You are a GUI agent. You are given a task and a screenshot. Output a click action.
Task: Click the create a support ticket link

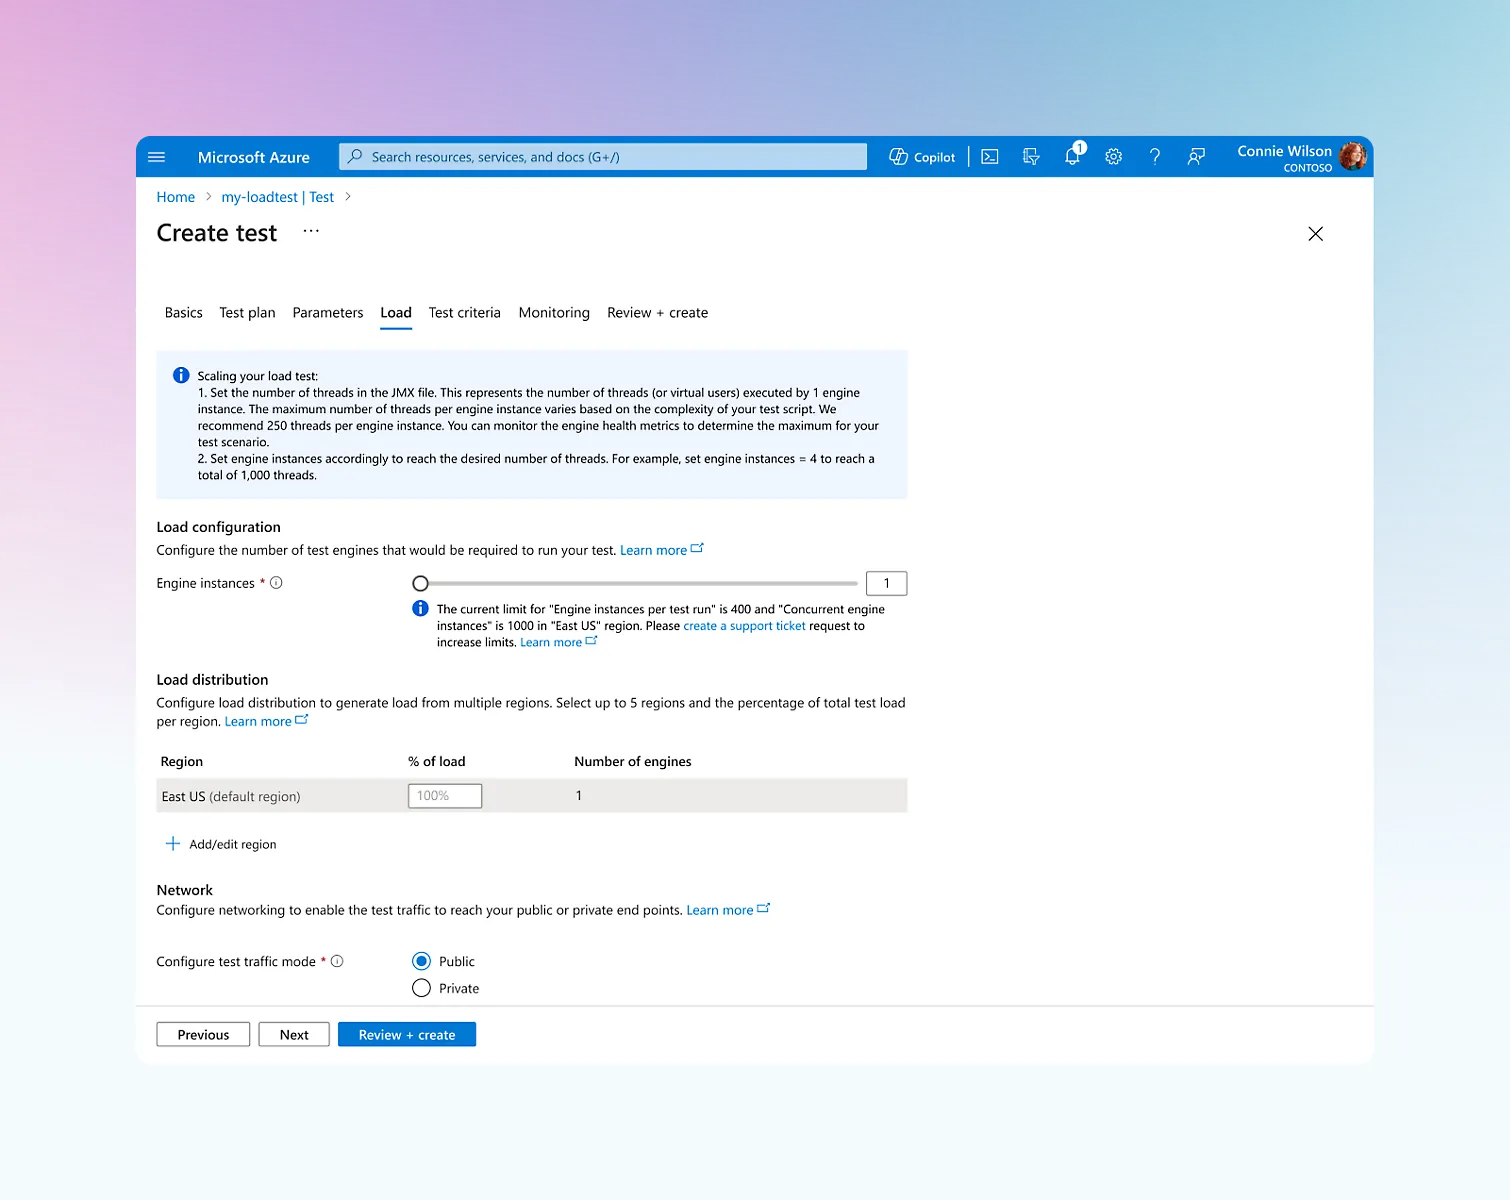coord(744,626)
